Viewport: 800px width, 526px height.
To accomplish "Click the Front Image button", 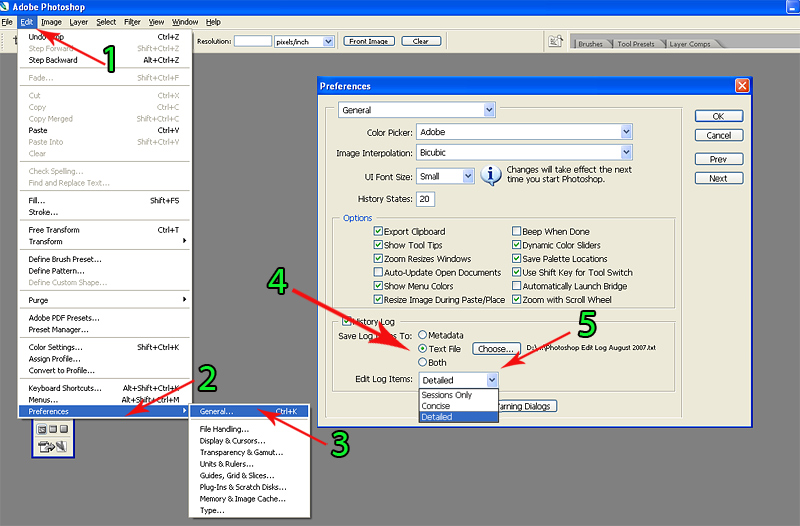I will coord(369,41).
